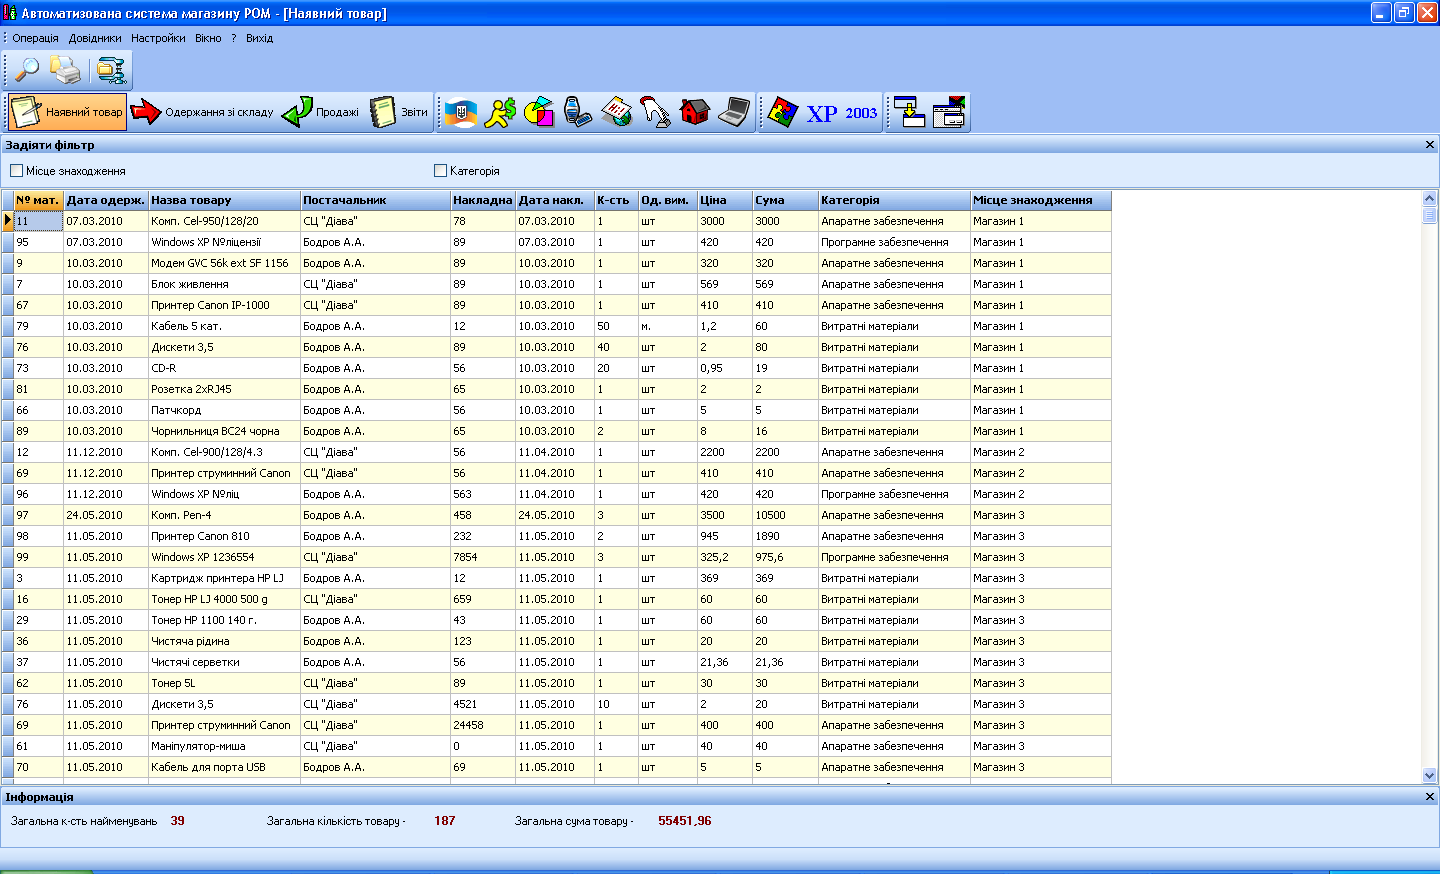This screenshot has height=874, width=1440.
Task: Select the Патчкорд cell
Action: [224, 410]
